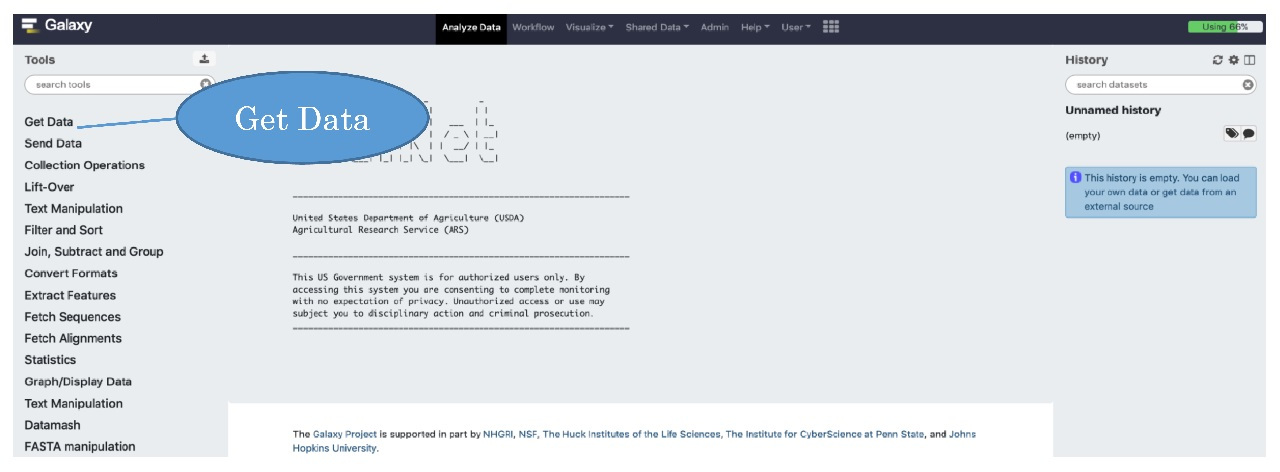Go to the Workflow tab
Screen dimensions: 1280x472
click(533, 27)
